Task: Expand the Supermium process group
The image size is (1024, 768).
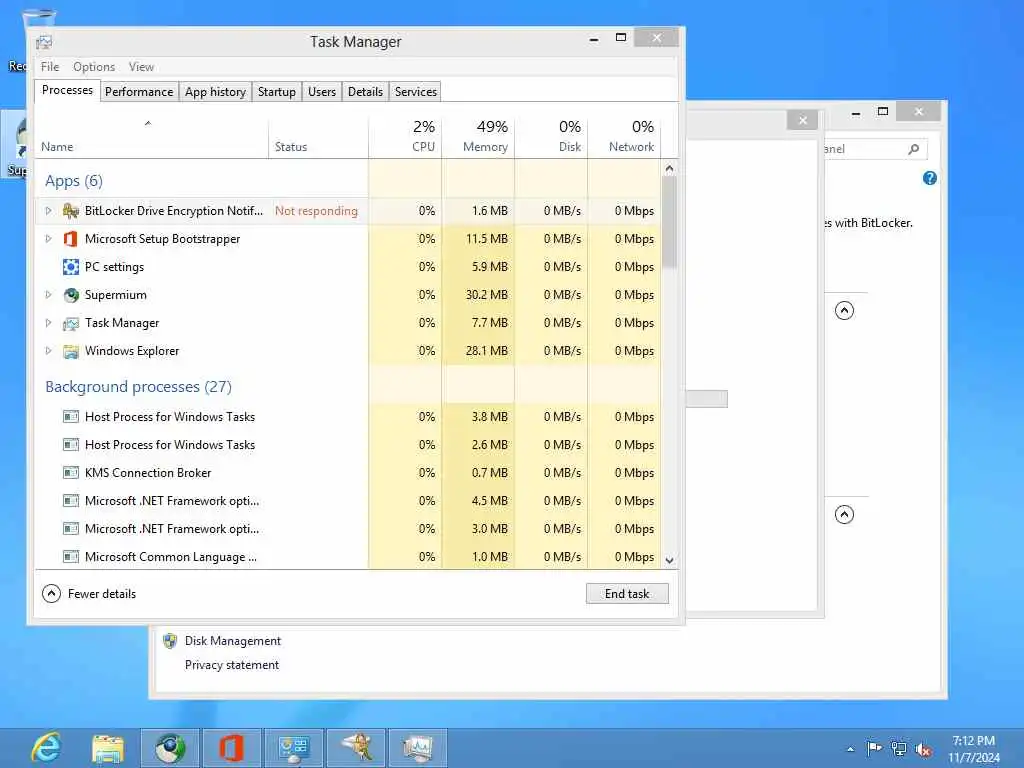Action: coord(48,295)
